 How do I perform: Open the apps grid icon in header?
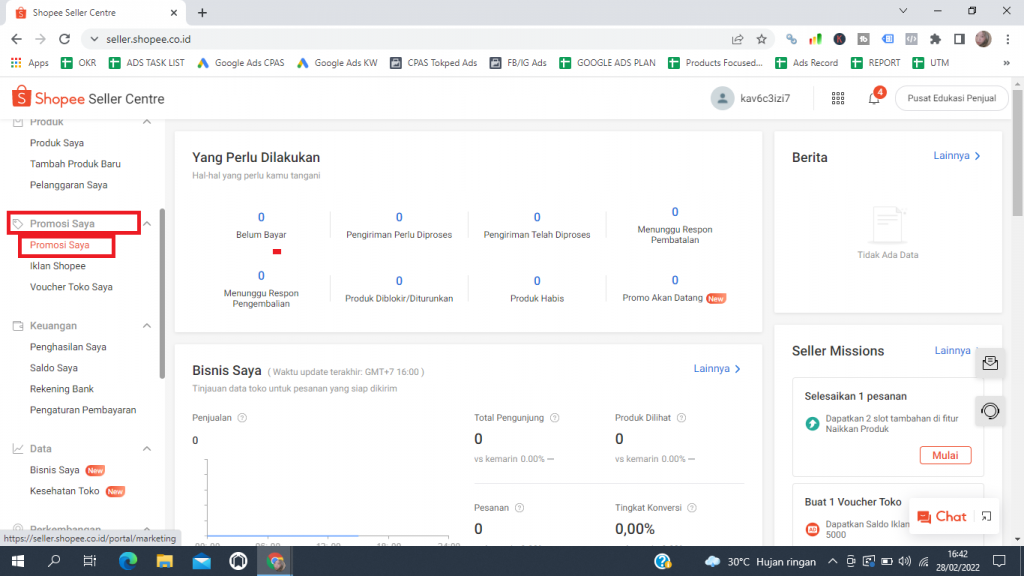pyautogui.click(x=838, y=99)
